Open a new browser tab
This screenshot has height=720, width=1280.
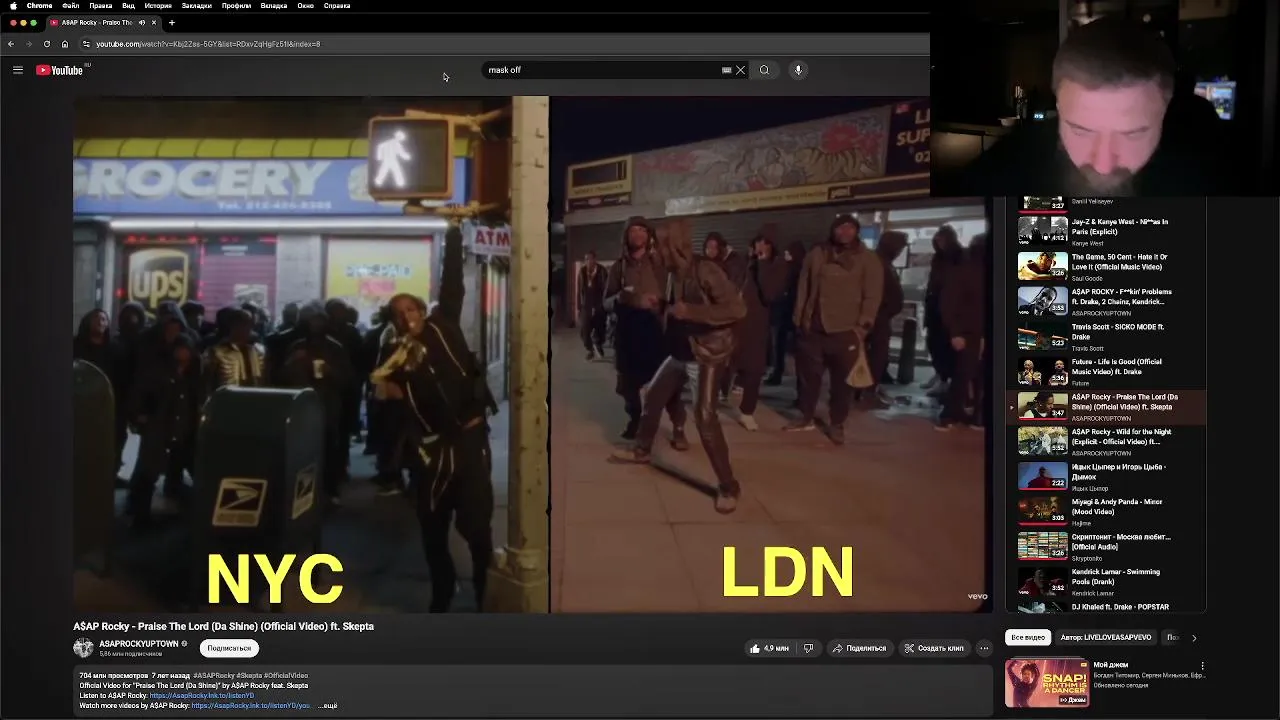coord(172,22)
